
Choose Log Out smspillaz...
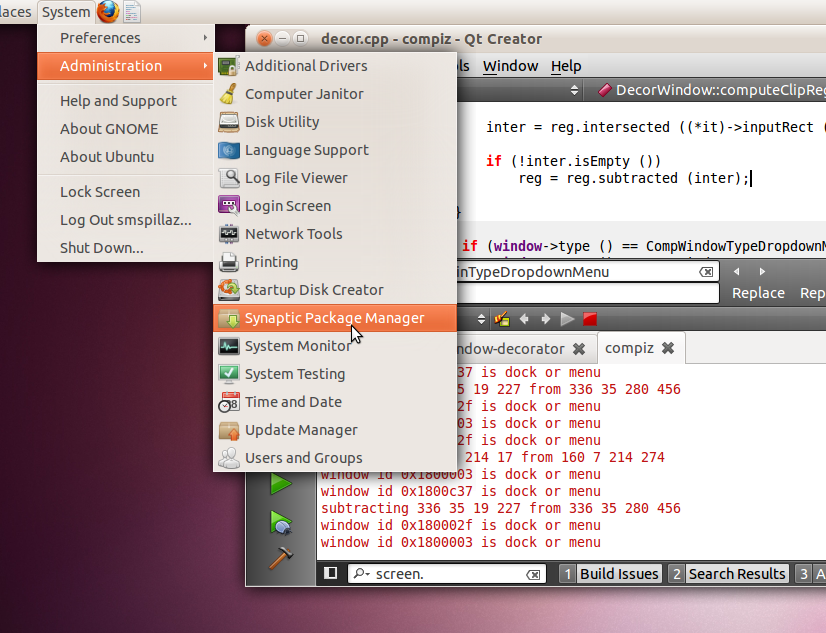125,220
